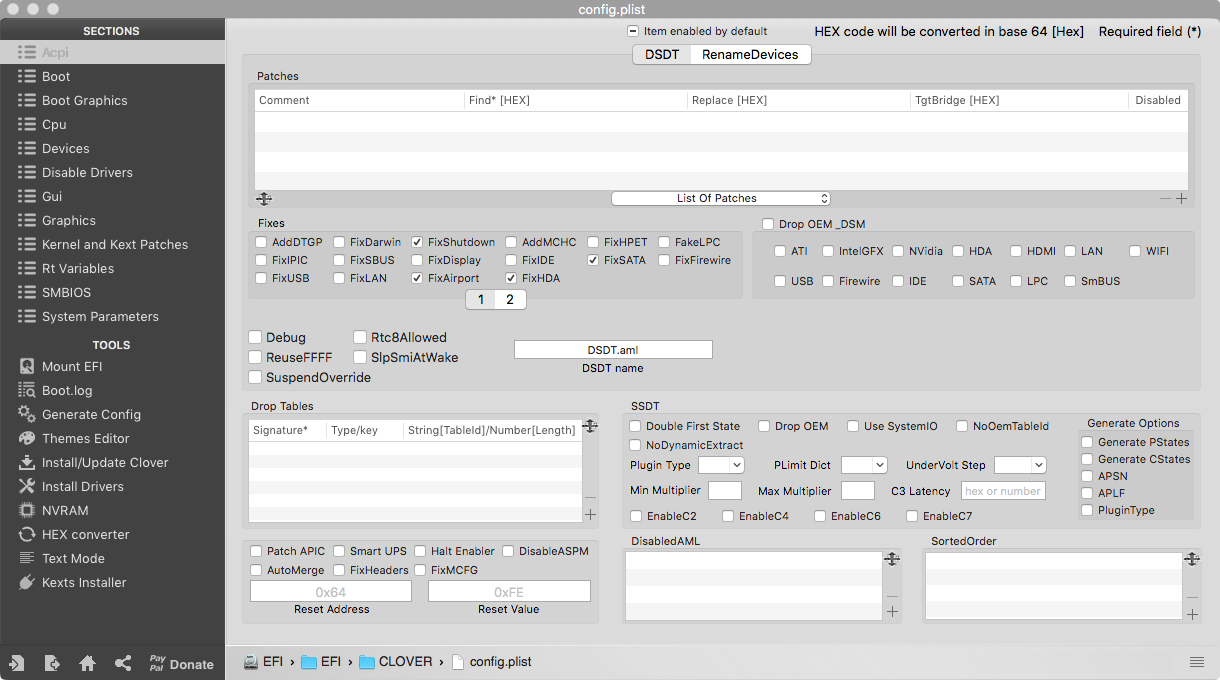The image size is (1220, 680).
Task: Open HEX converter icon
Action: [x=26, y=534]
